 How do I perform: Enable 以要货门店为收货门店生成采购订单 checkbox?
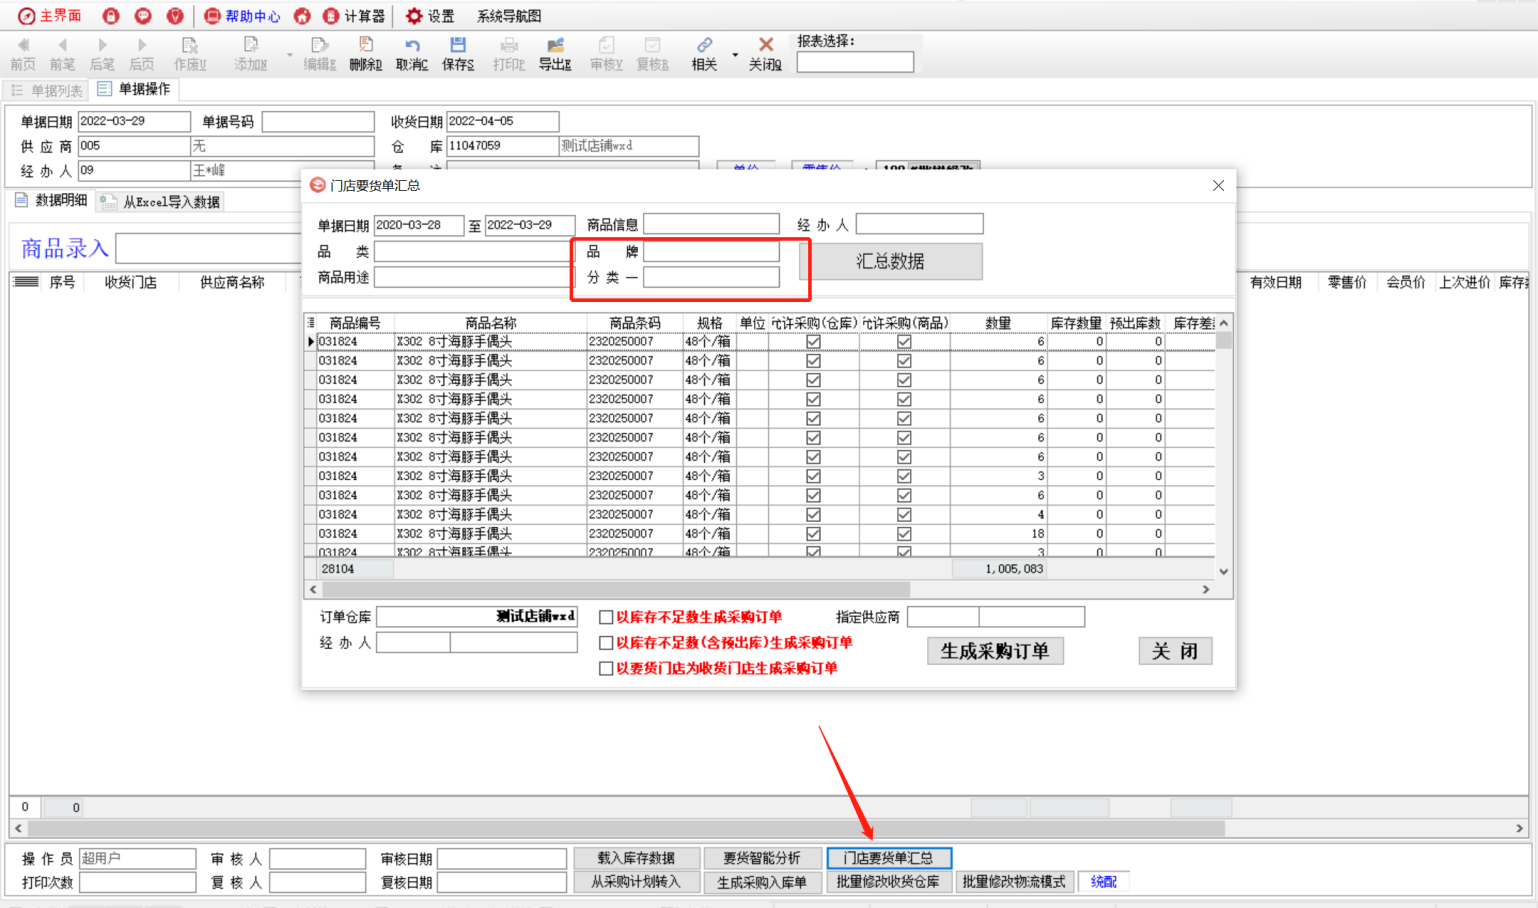[606, 668]
